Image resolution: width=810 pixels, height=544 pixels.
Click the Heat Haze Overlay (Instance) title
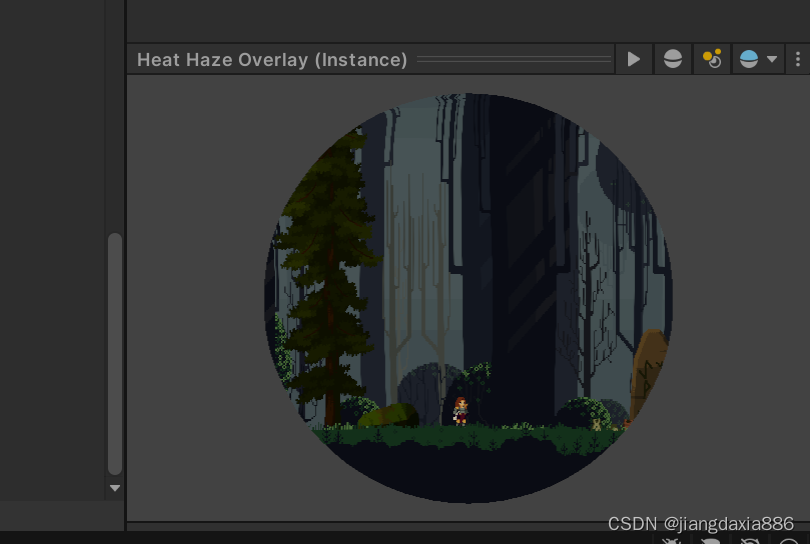point(272,60)
